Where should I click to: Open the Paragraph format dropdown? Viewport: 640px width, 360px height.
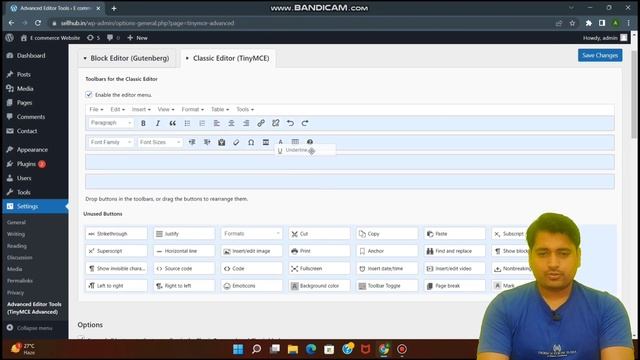click(x=111, y=123)
